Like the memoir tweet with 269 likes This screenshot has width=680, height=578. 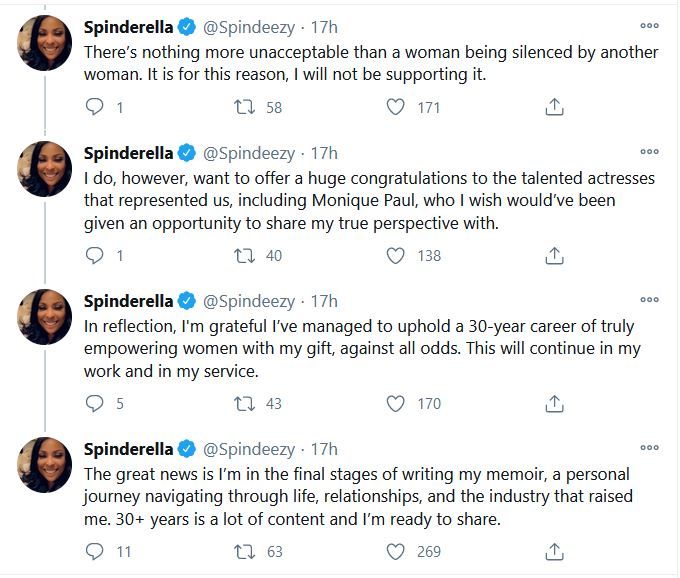[x=395, y=552]
